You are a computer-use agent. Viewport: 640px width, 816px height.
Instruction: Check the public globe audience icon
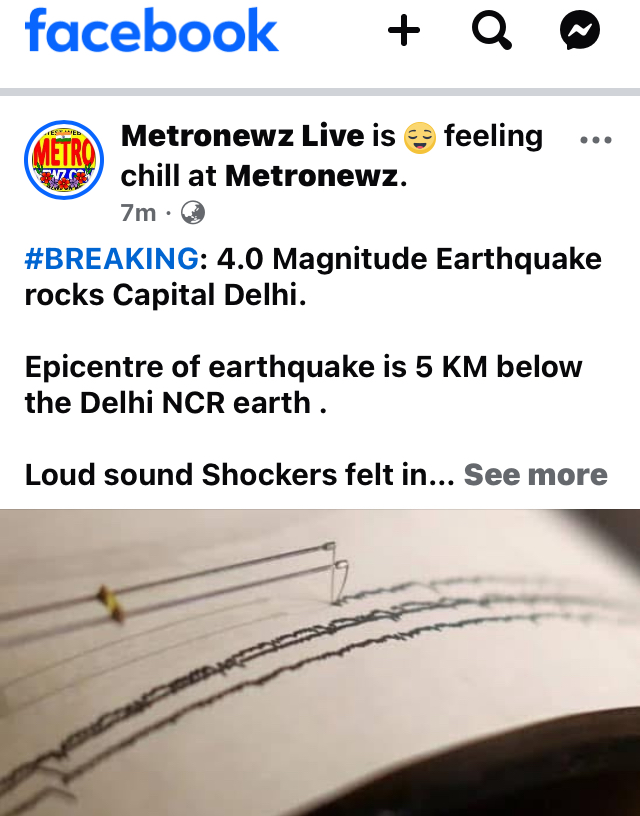193,212
